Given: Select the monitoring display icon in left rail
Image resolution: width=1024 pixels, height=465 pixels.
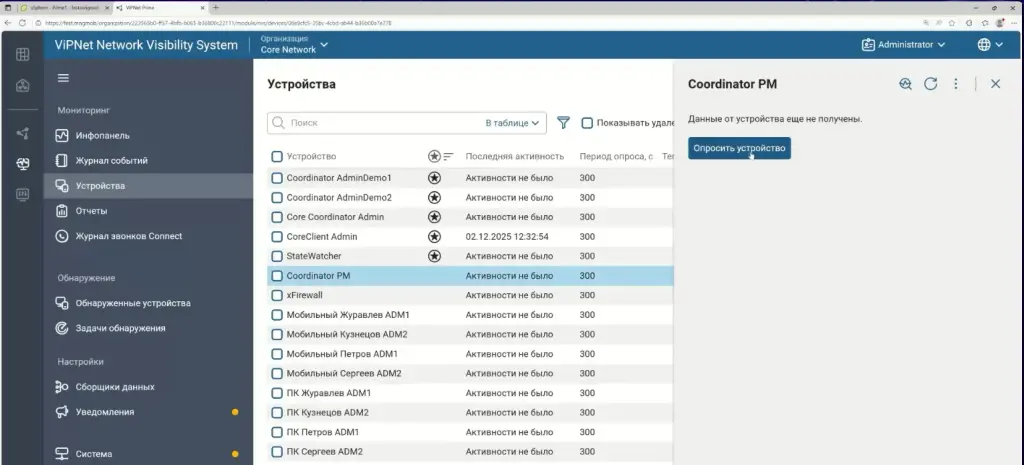Looking at the screenshot, I should [x=23, y=163].
